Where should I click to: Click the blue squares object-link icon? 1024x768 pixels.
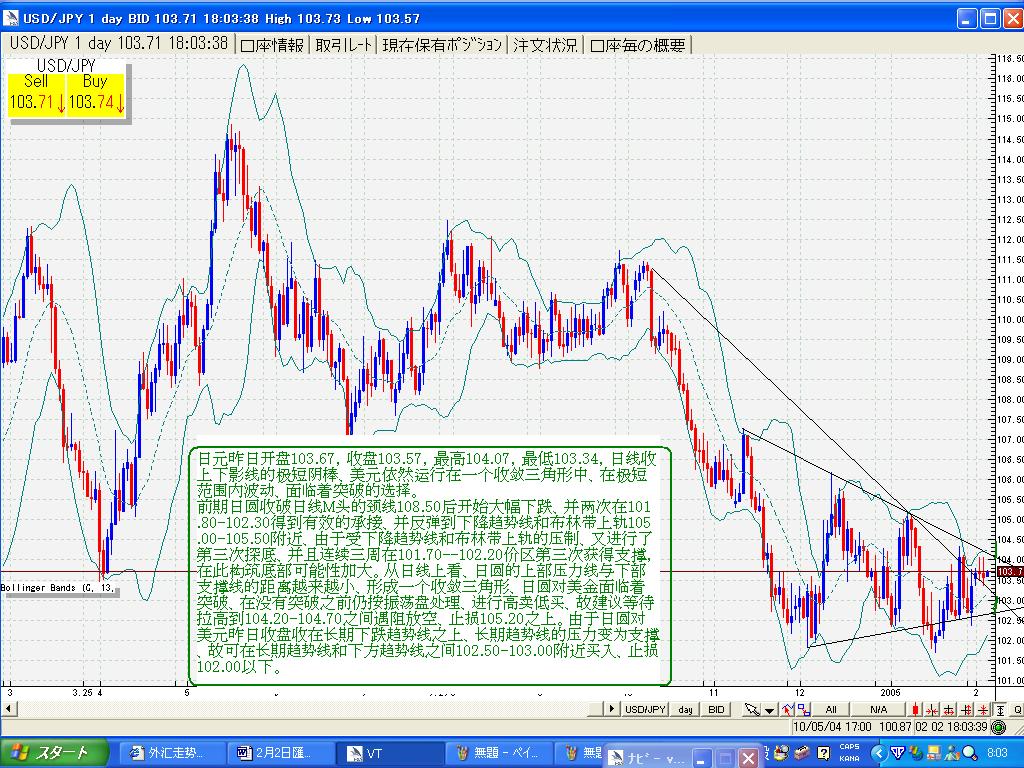pos(803,709)
